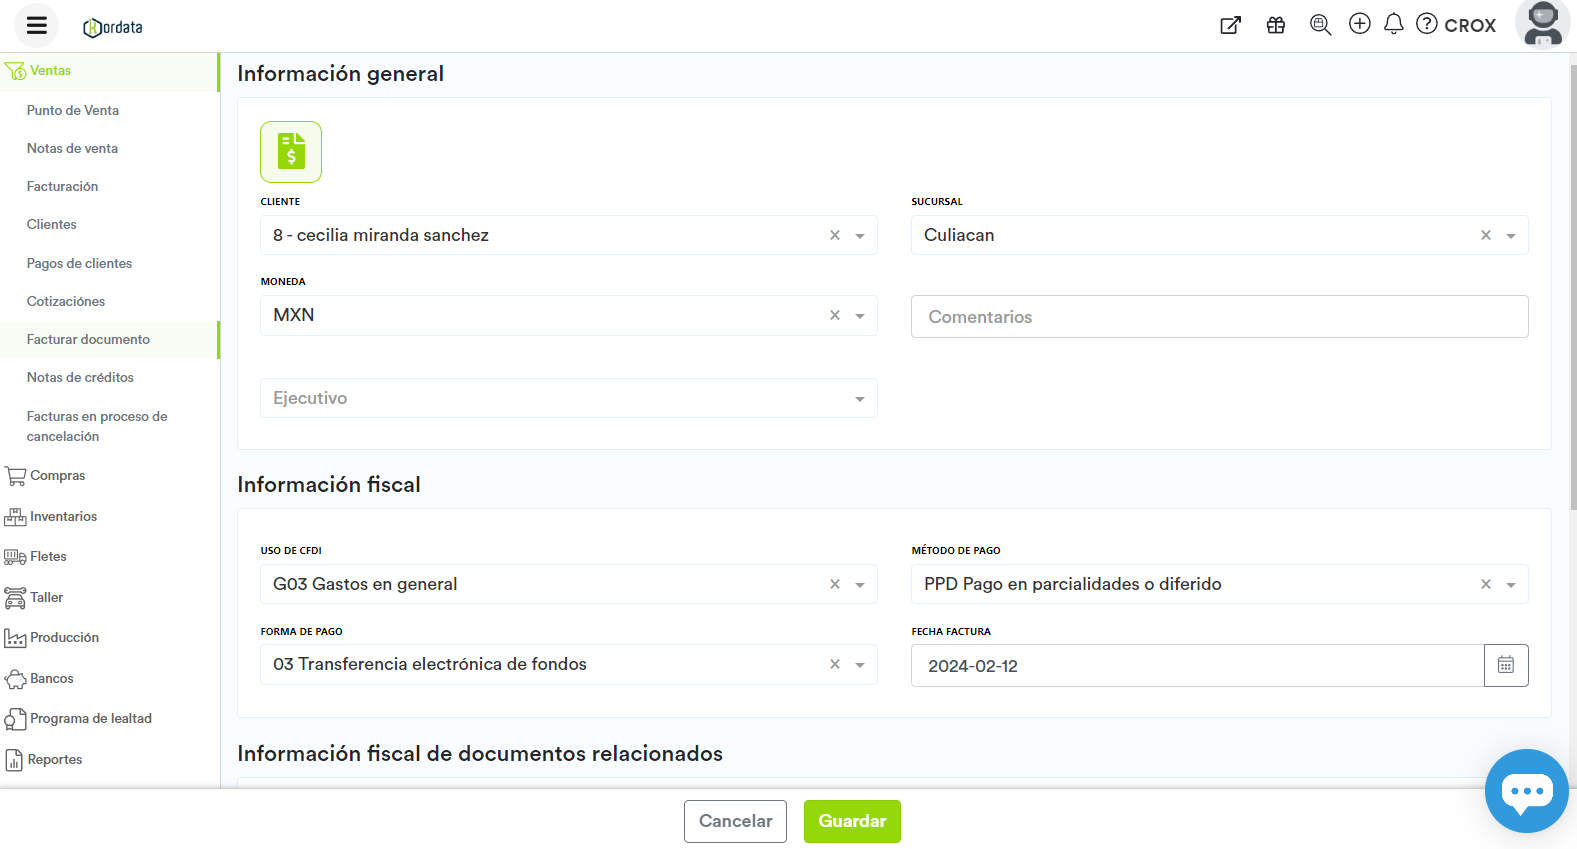This screenshot has height=849, width=1577.
Task: Open the help question mark icon
Action: coord(1427,24)
